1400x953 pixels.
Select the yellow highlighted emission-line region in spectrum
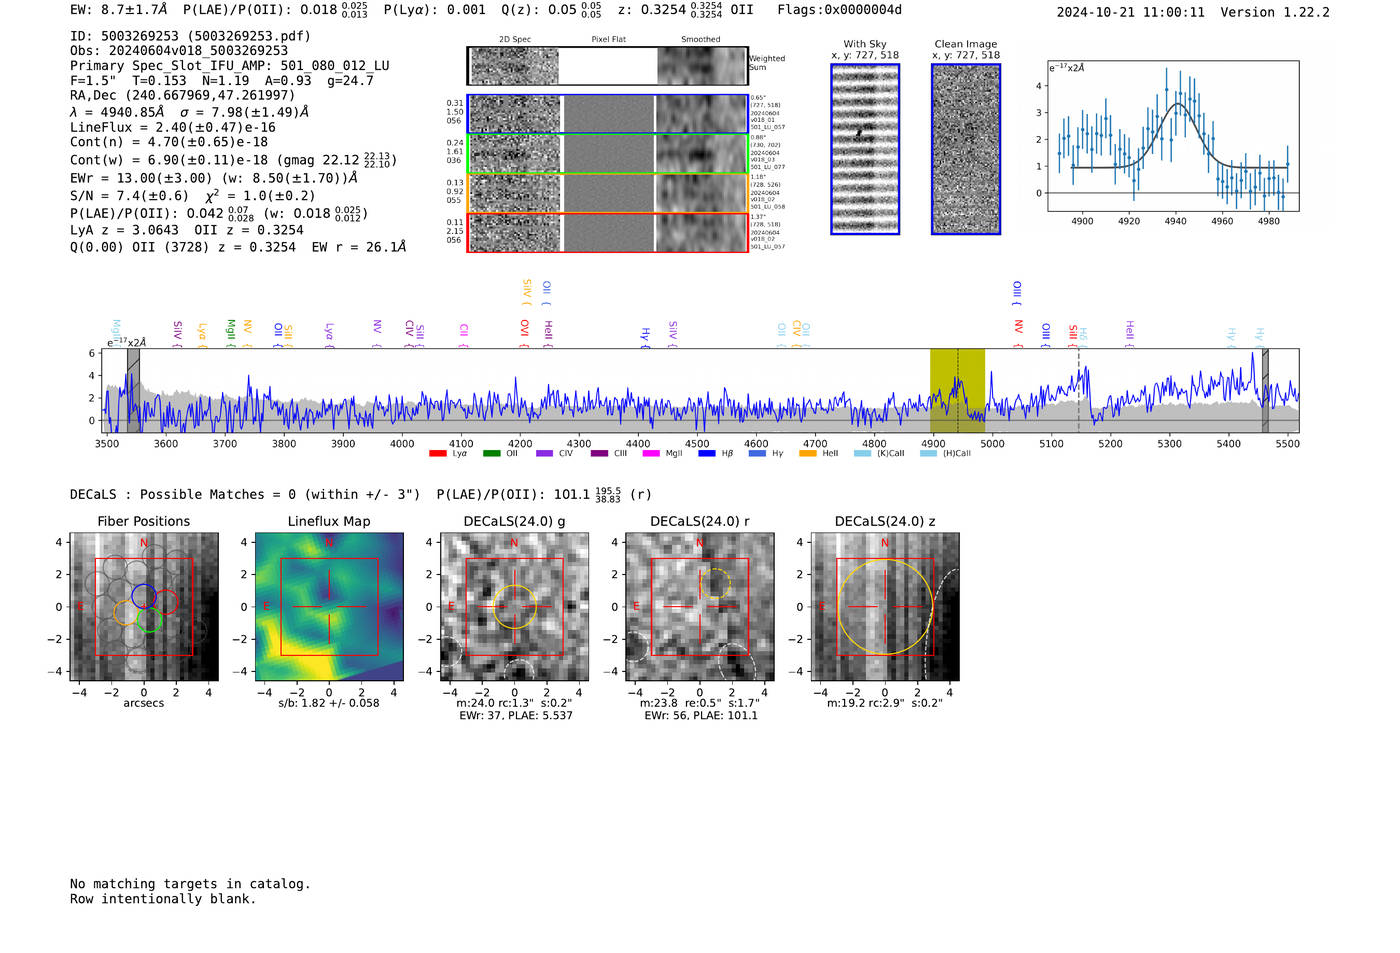(957, 390)
